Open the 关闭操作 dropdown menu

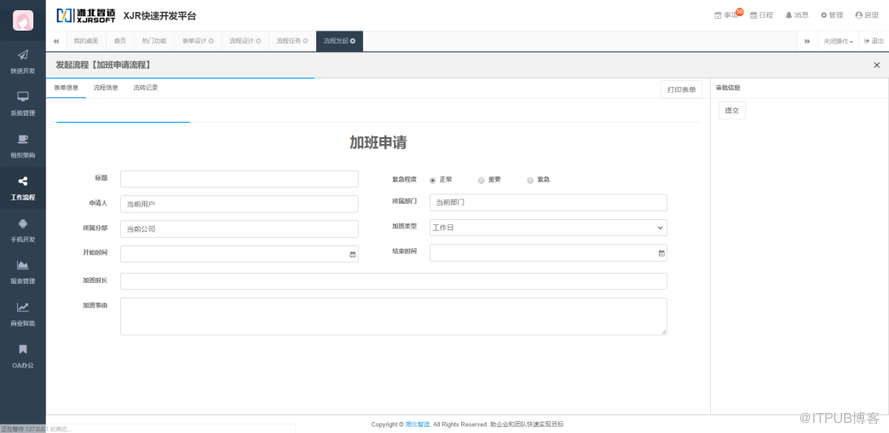837,41
